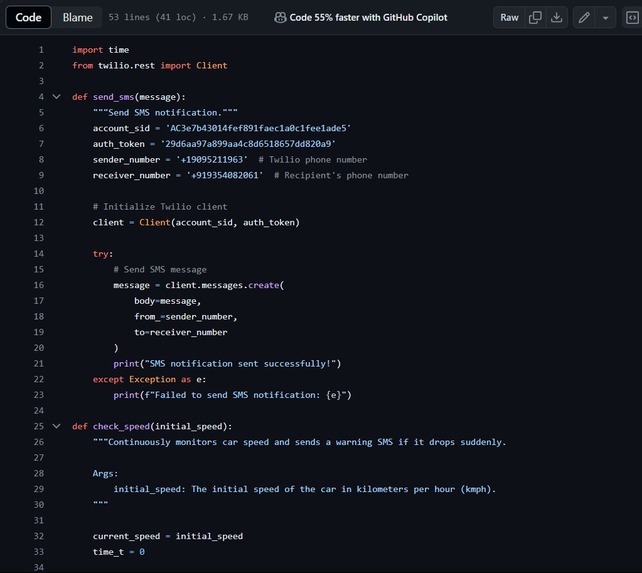Screen dimensions: 642x573
Task: Click 'send_sms' function name
Action: (113, 97)
